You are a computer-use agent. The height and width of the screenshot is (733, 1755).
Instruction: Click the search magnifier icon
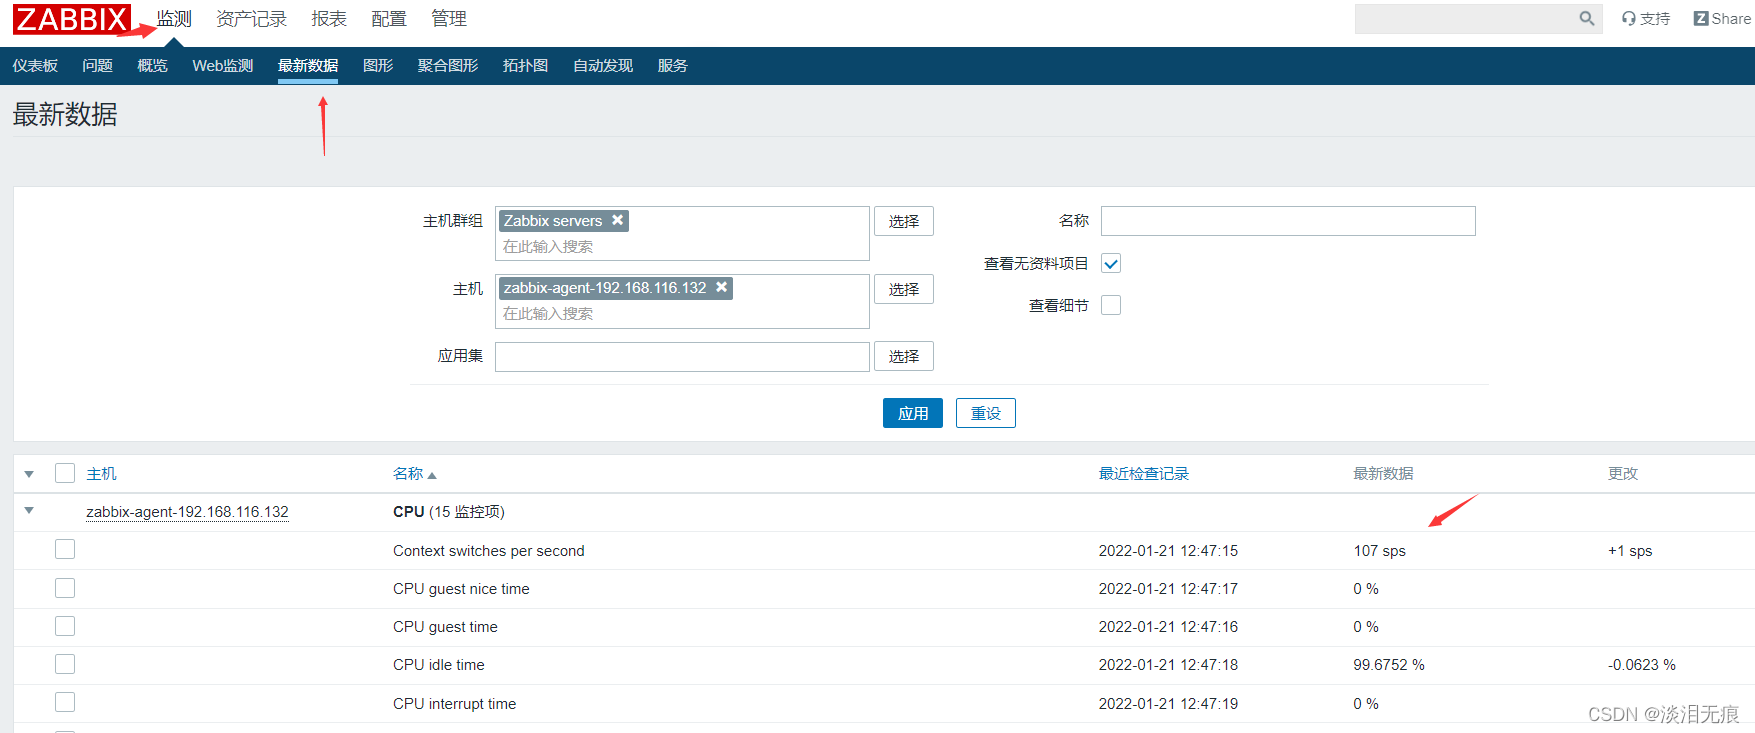point(1586,18)
